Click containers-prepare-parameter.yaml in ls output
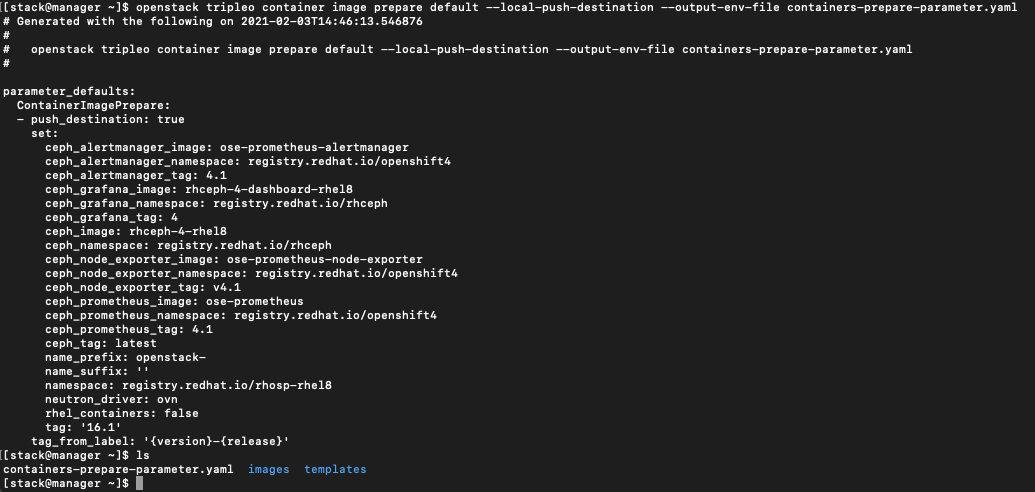Image resolution: width=1035 pixels, height=492 pixels. pyautogui.click(x=118, y=470)
